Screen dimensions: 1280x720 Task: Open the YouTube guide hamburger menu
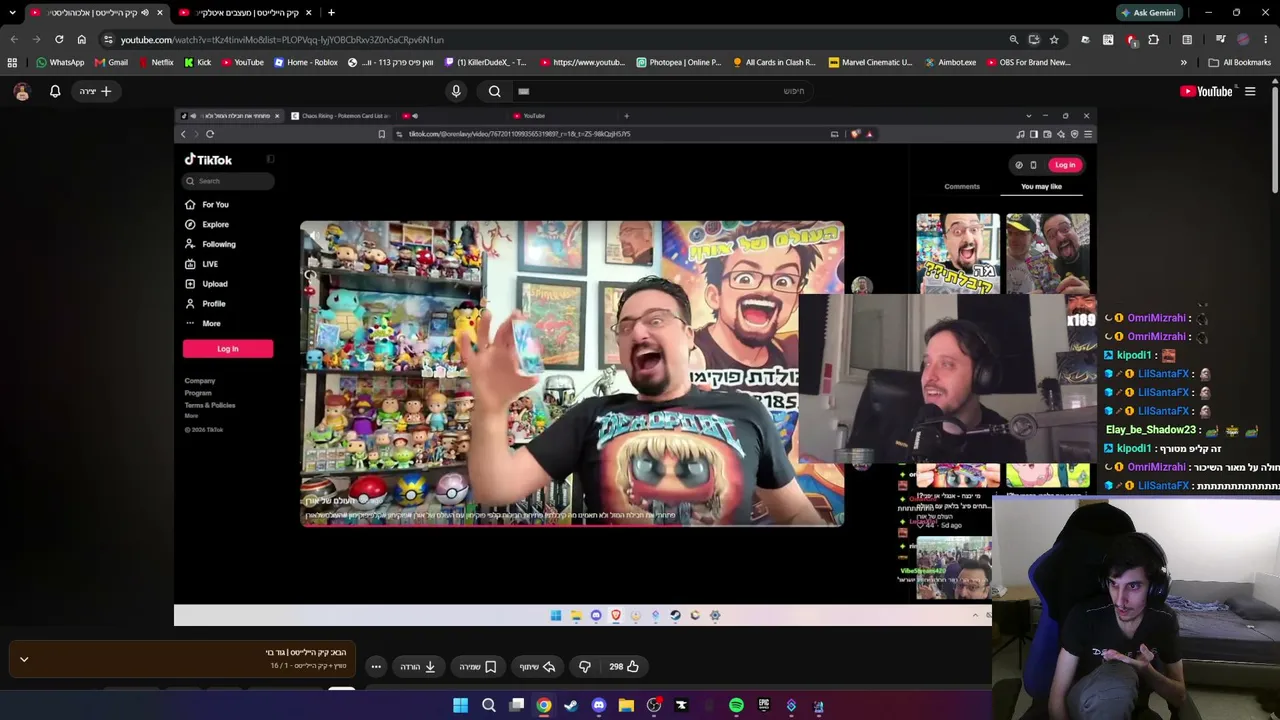(1250, 91)
